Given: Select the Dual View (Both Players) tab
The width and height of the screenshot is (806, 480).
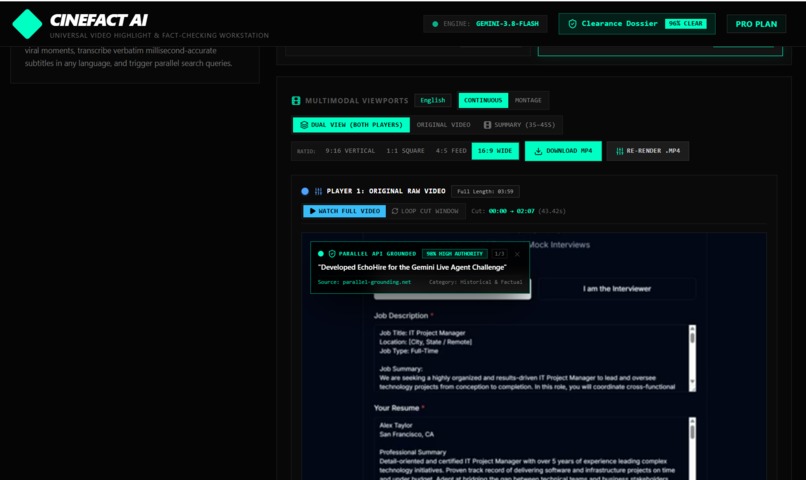Looking at the screenshot, I should (x=351, y=125).
